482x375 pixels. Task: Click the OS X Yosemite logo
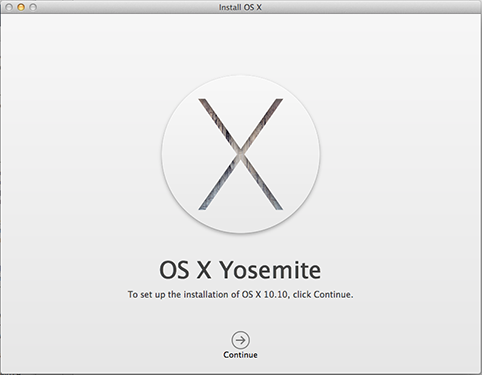241,154
